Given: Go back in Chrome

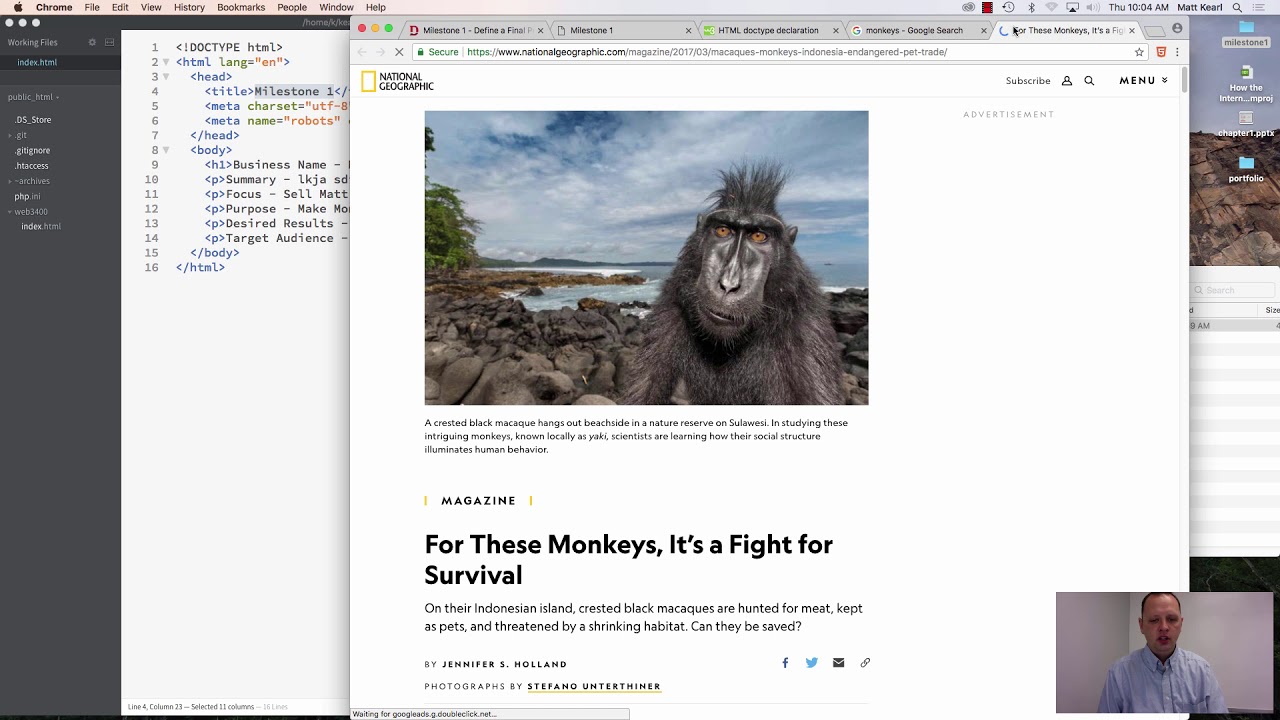Looking at the screenshot, I should pyautogui.click(x=362, y=52).
